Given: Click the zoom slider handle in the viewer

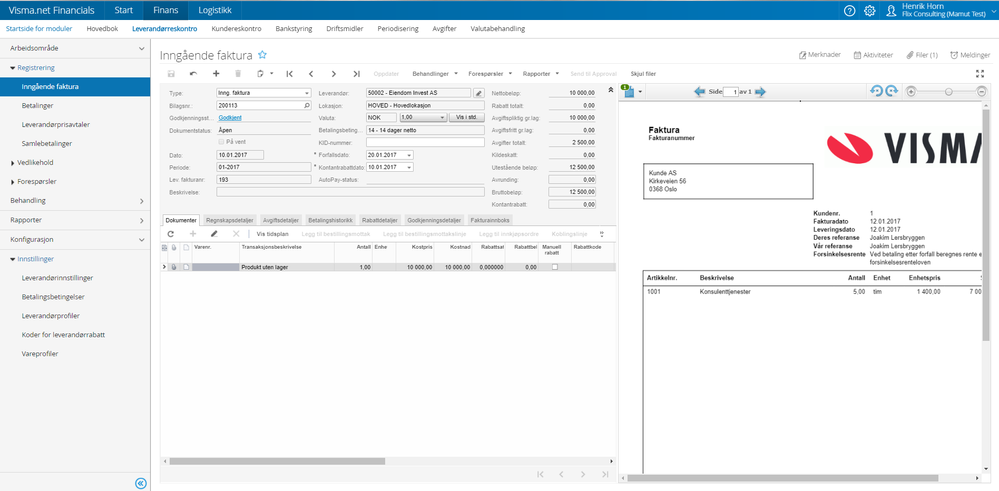Looking at the screenshot, I should point(949,92).
